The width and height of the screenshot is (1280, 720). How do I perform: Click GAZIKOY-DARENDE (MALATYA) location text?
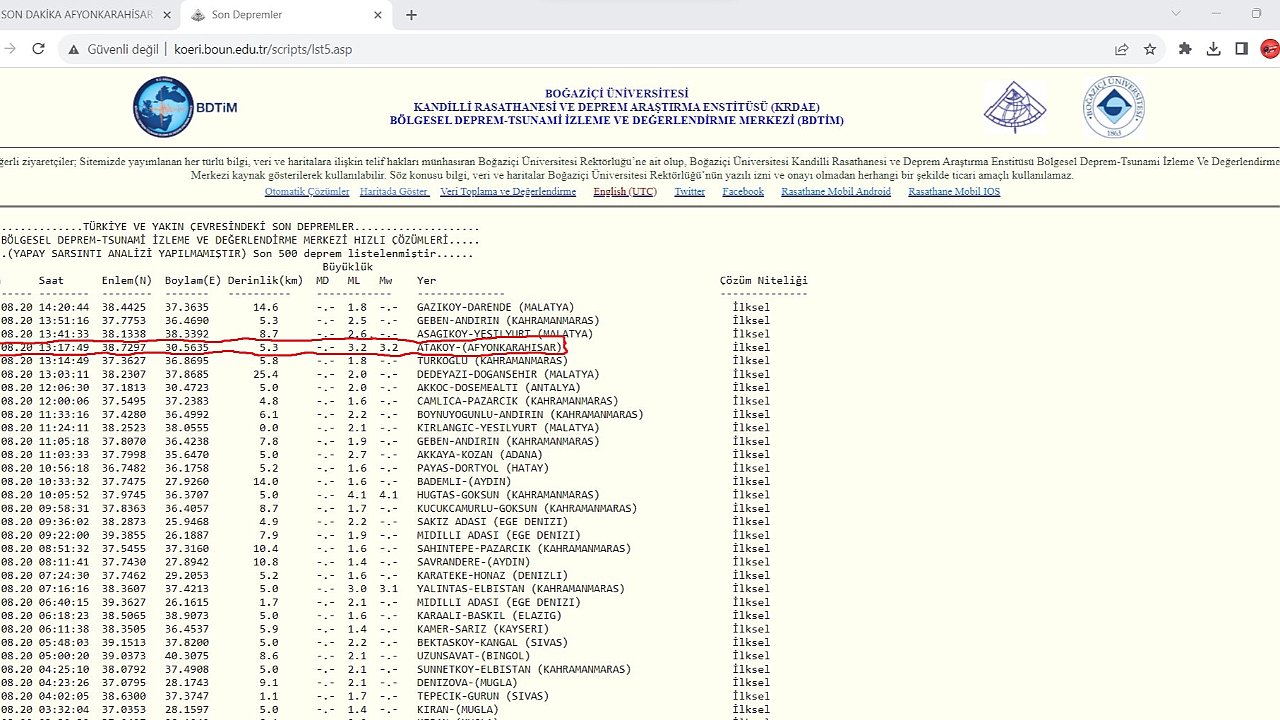495,307
